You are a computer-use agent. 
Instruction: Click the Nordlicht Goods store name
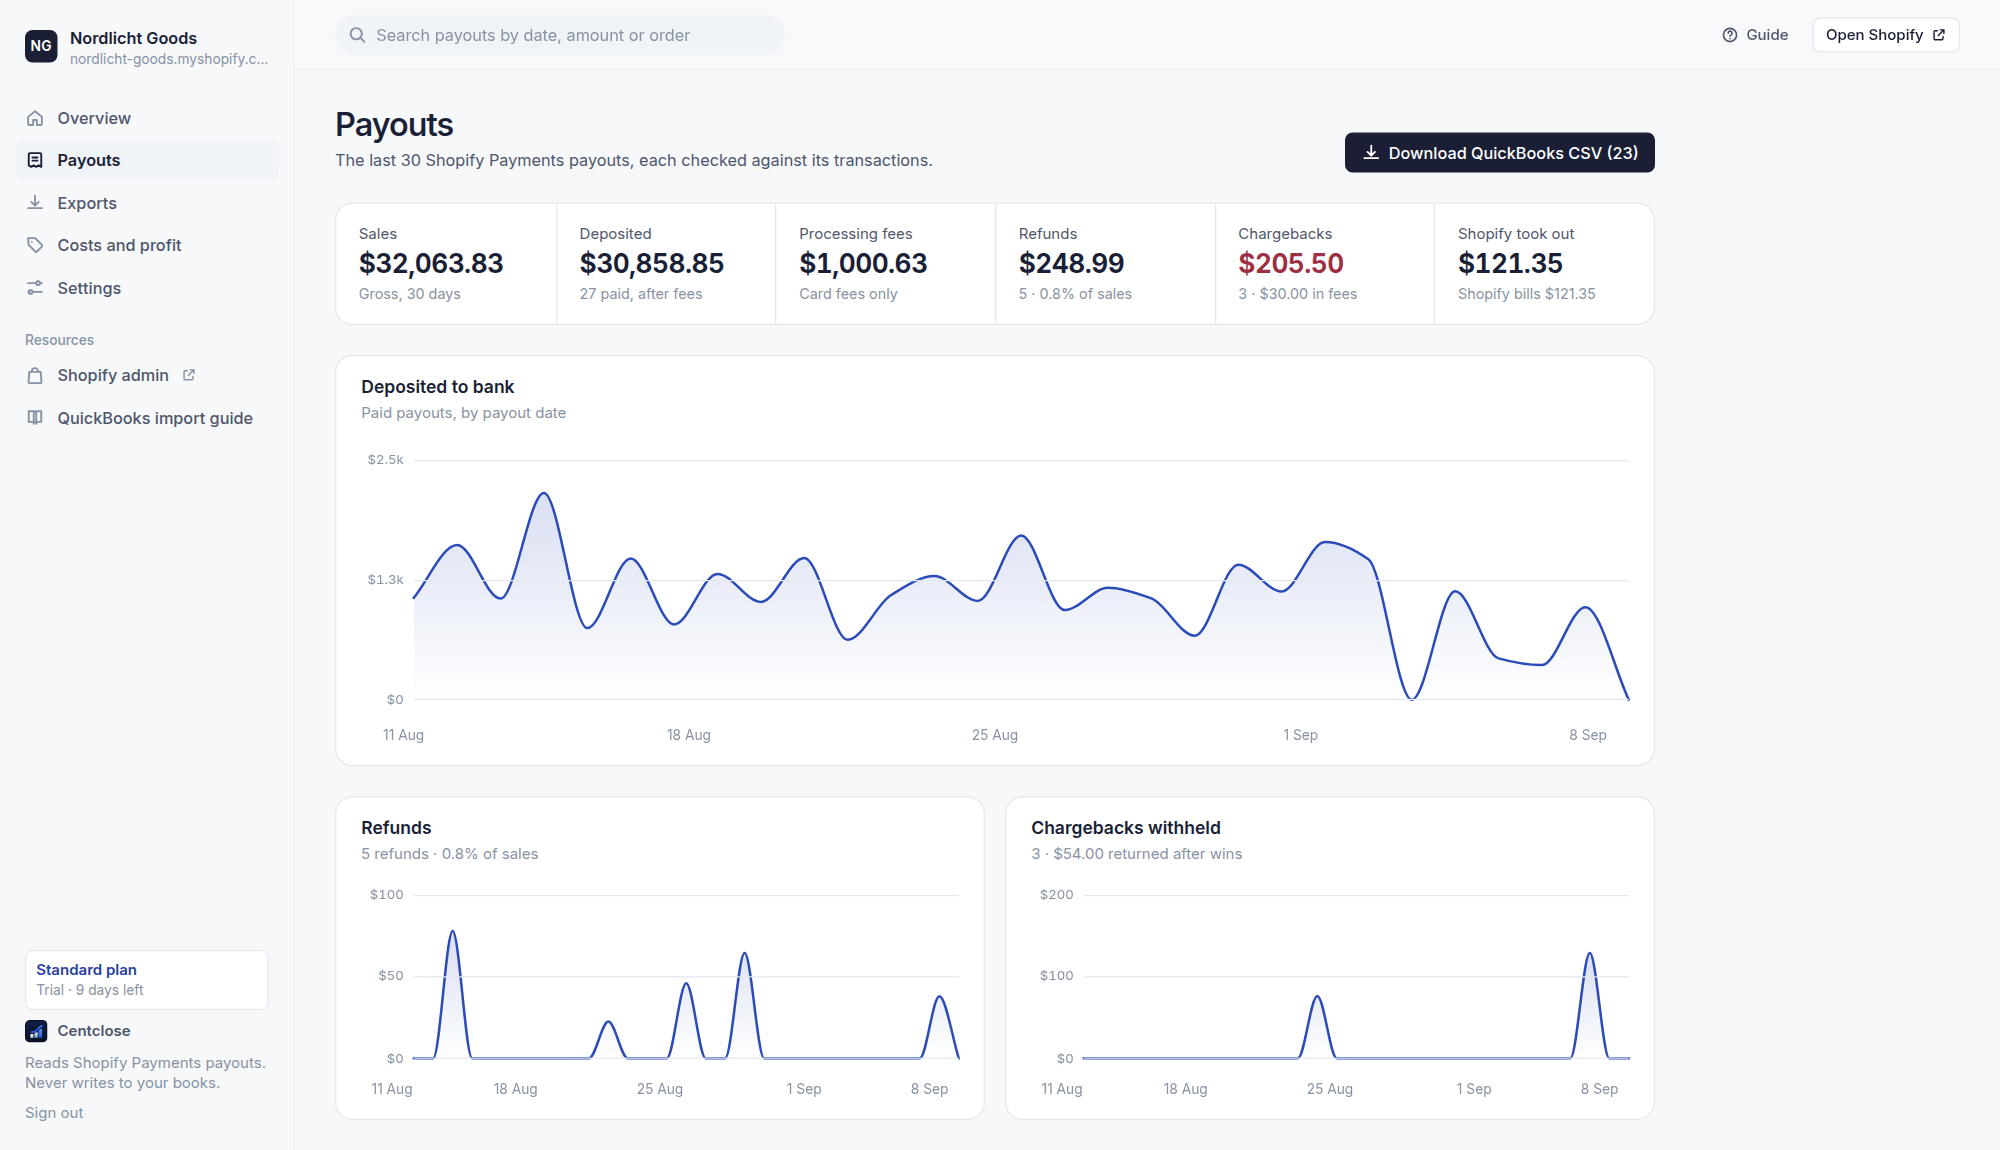(133, 38)
